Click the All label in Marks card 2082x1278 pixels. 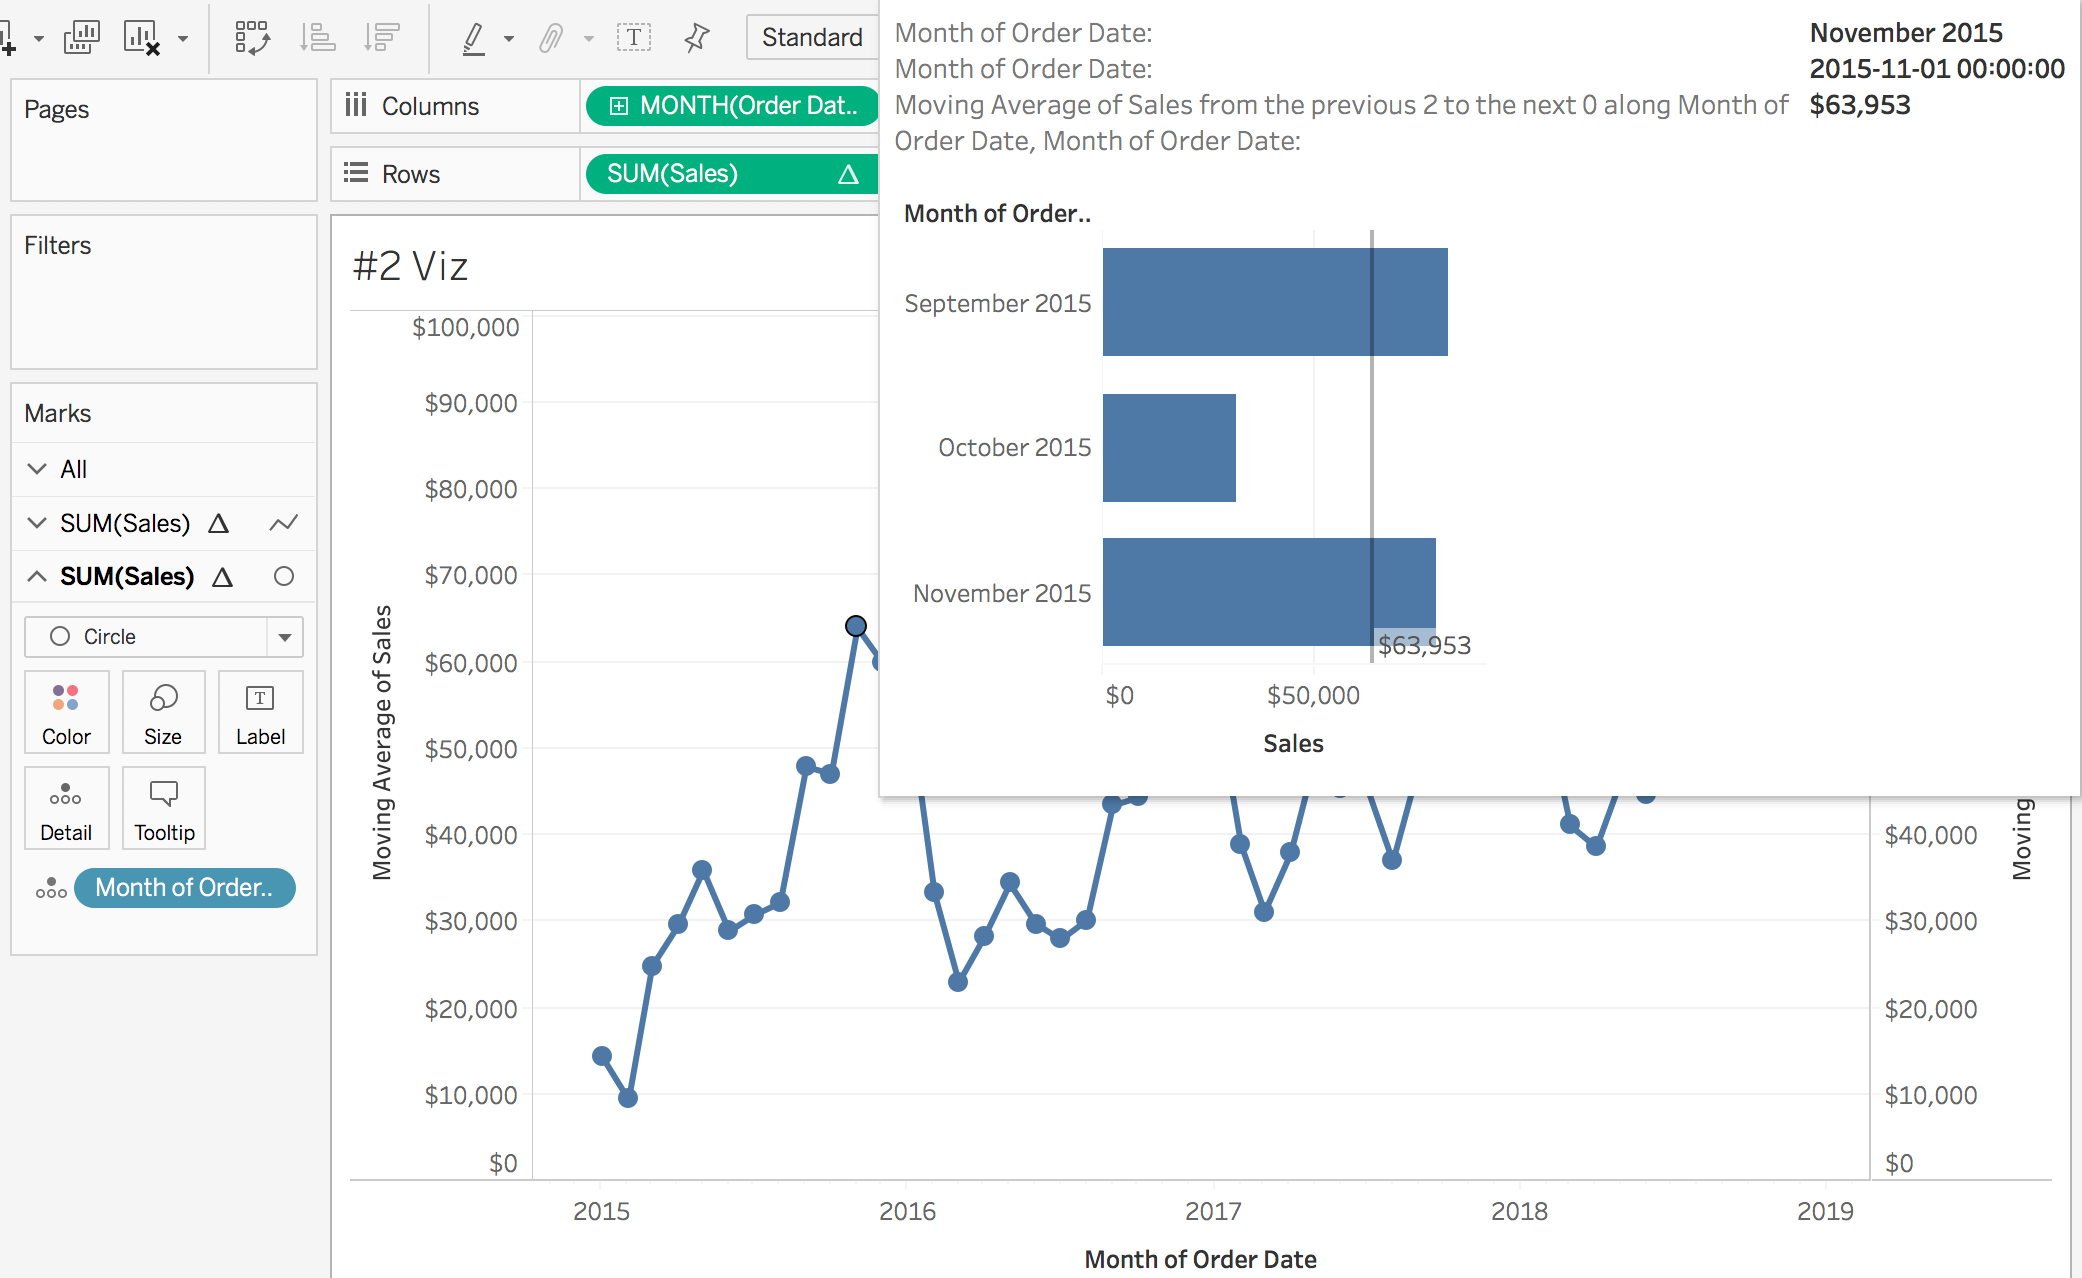[x=74, y=469]
